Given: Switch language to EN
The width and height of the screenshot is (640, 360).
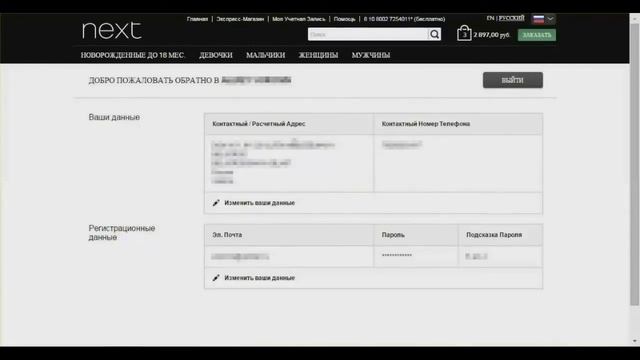Looking at the screenshot, I should click(490, 18).
